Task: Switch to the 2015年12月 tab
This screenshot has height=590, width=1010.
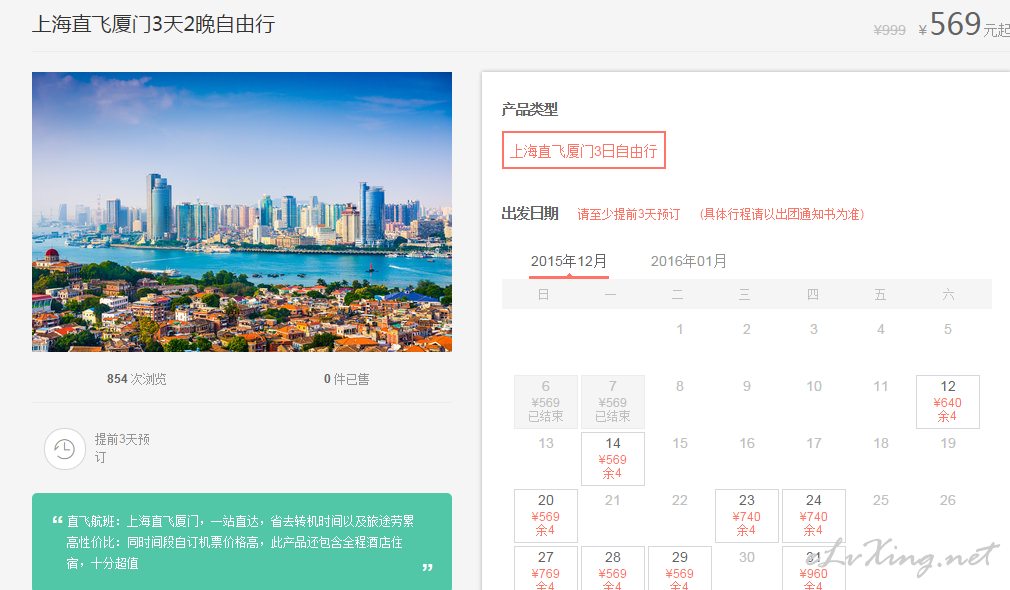Action: click(x=568, y=261)
